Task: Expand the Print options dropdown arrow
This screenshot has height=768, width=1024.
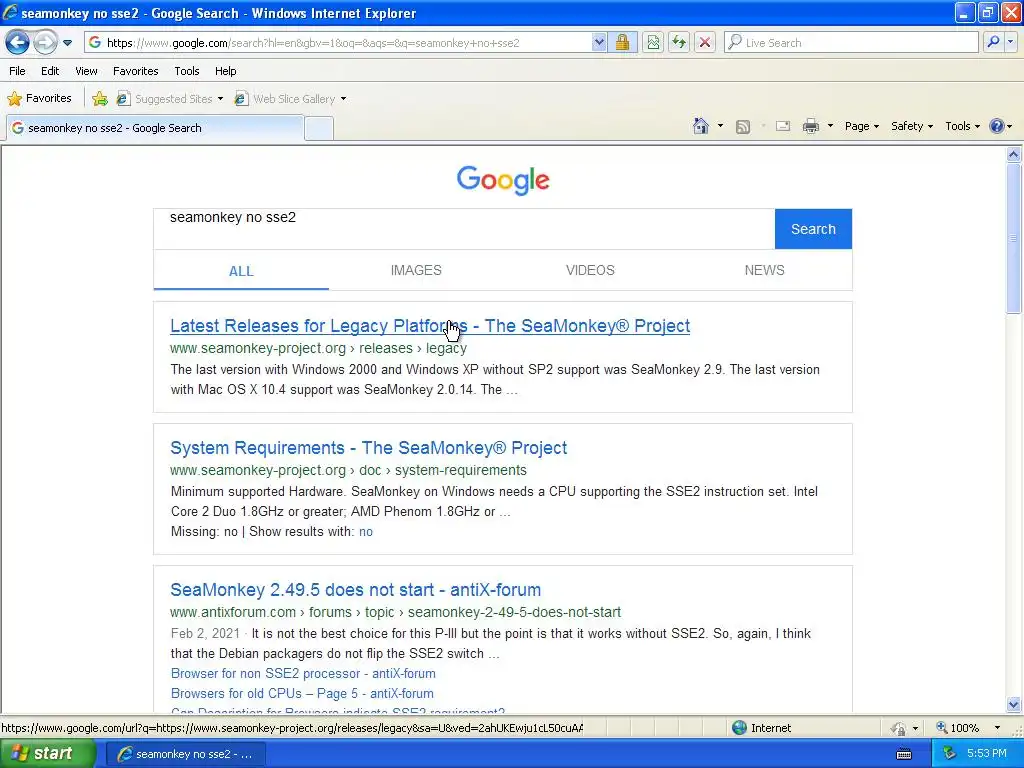Action: click(x=830, y=126)
